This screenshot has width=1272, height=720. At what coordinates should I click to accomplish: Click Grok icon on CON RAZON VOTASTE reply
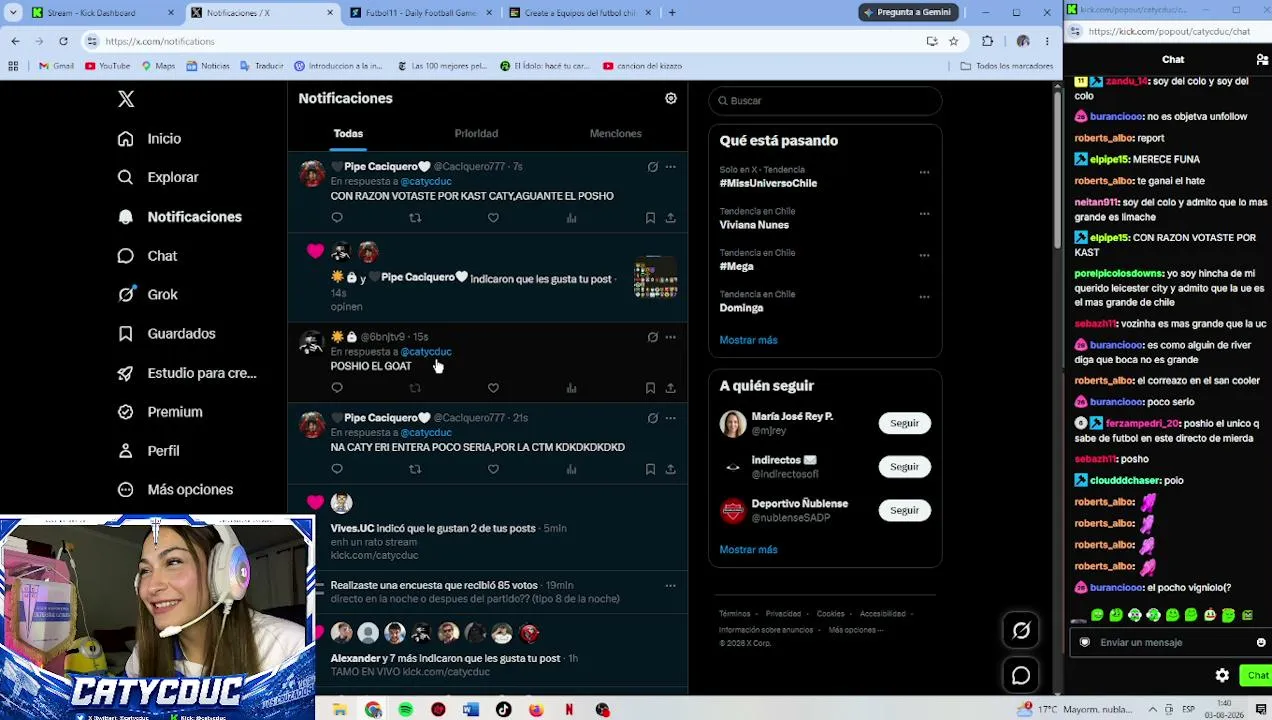pyautogui.click(x=652, y=167)
